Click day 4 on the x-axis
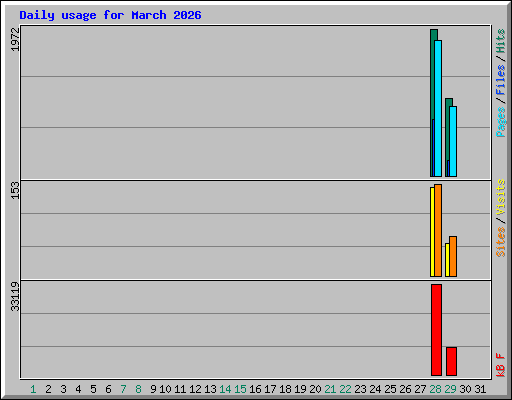Image resolution: width=512 pixels, height=400 pixels. click(78, 389)
